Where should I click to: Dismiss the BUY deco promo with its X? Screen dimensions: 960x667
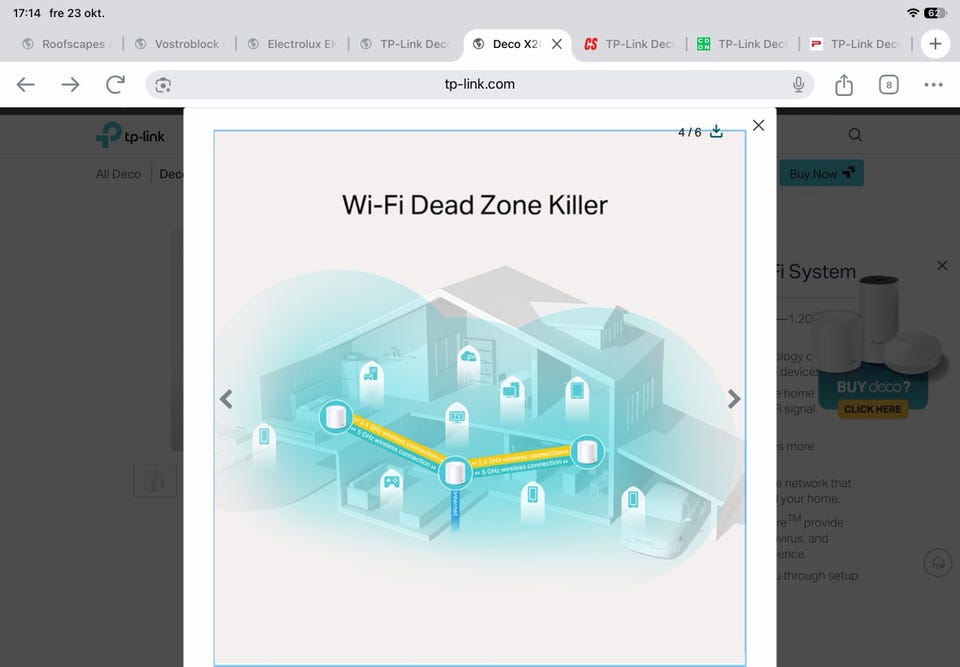coord(942,265)
